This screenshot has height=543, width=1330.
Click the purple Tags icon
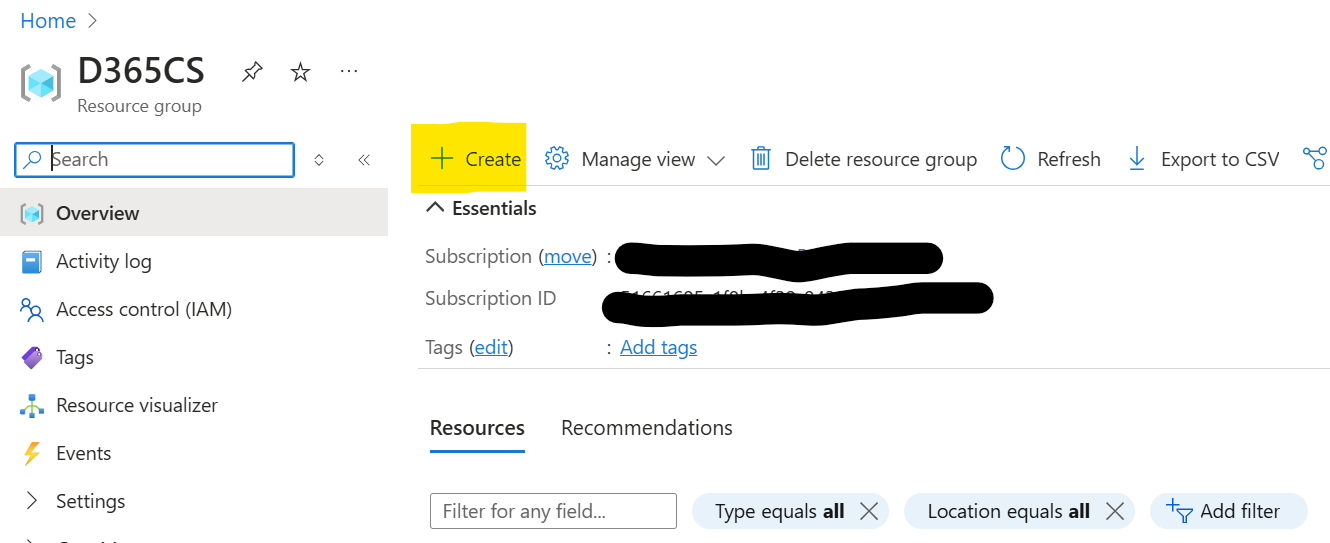[x=32, y=357]
